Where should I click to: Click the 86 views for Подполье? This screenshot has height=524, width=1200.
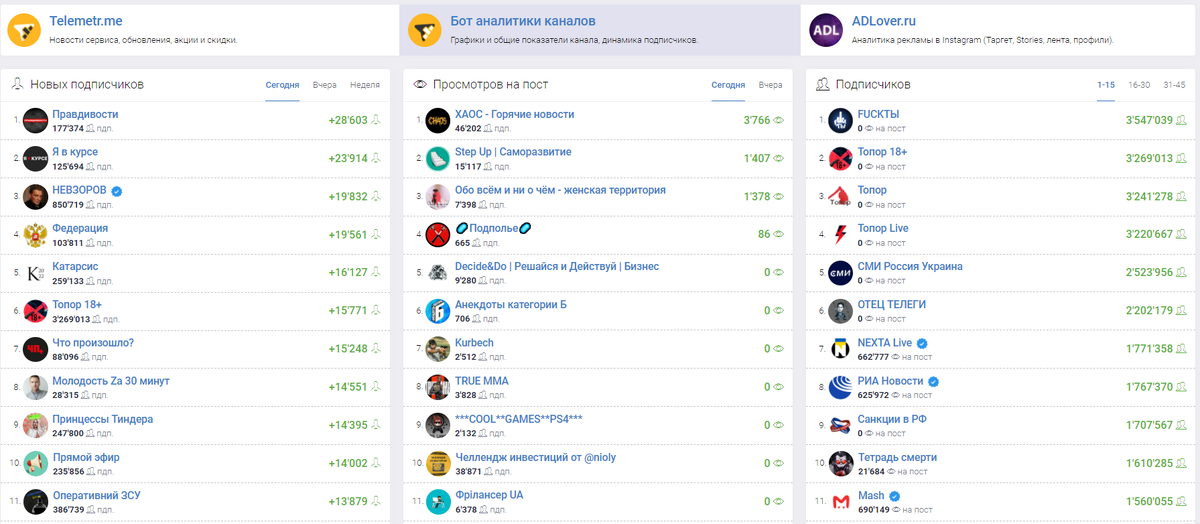pos(764,234)
